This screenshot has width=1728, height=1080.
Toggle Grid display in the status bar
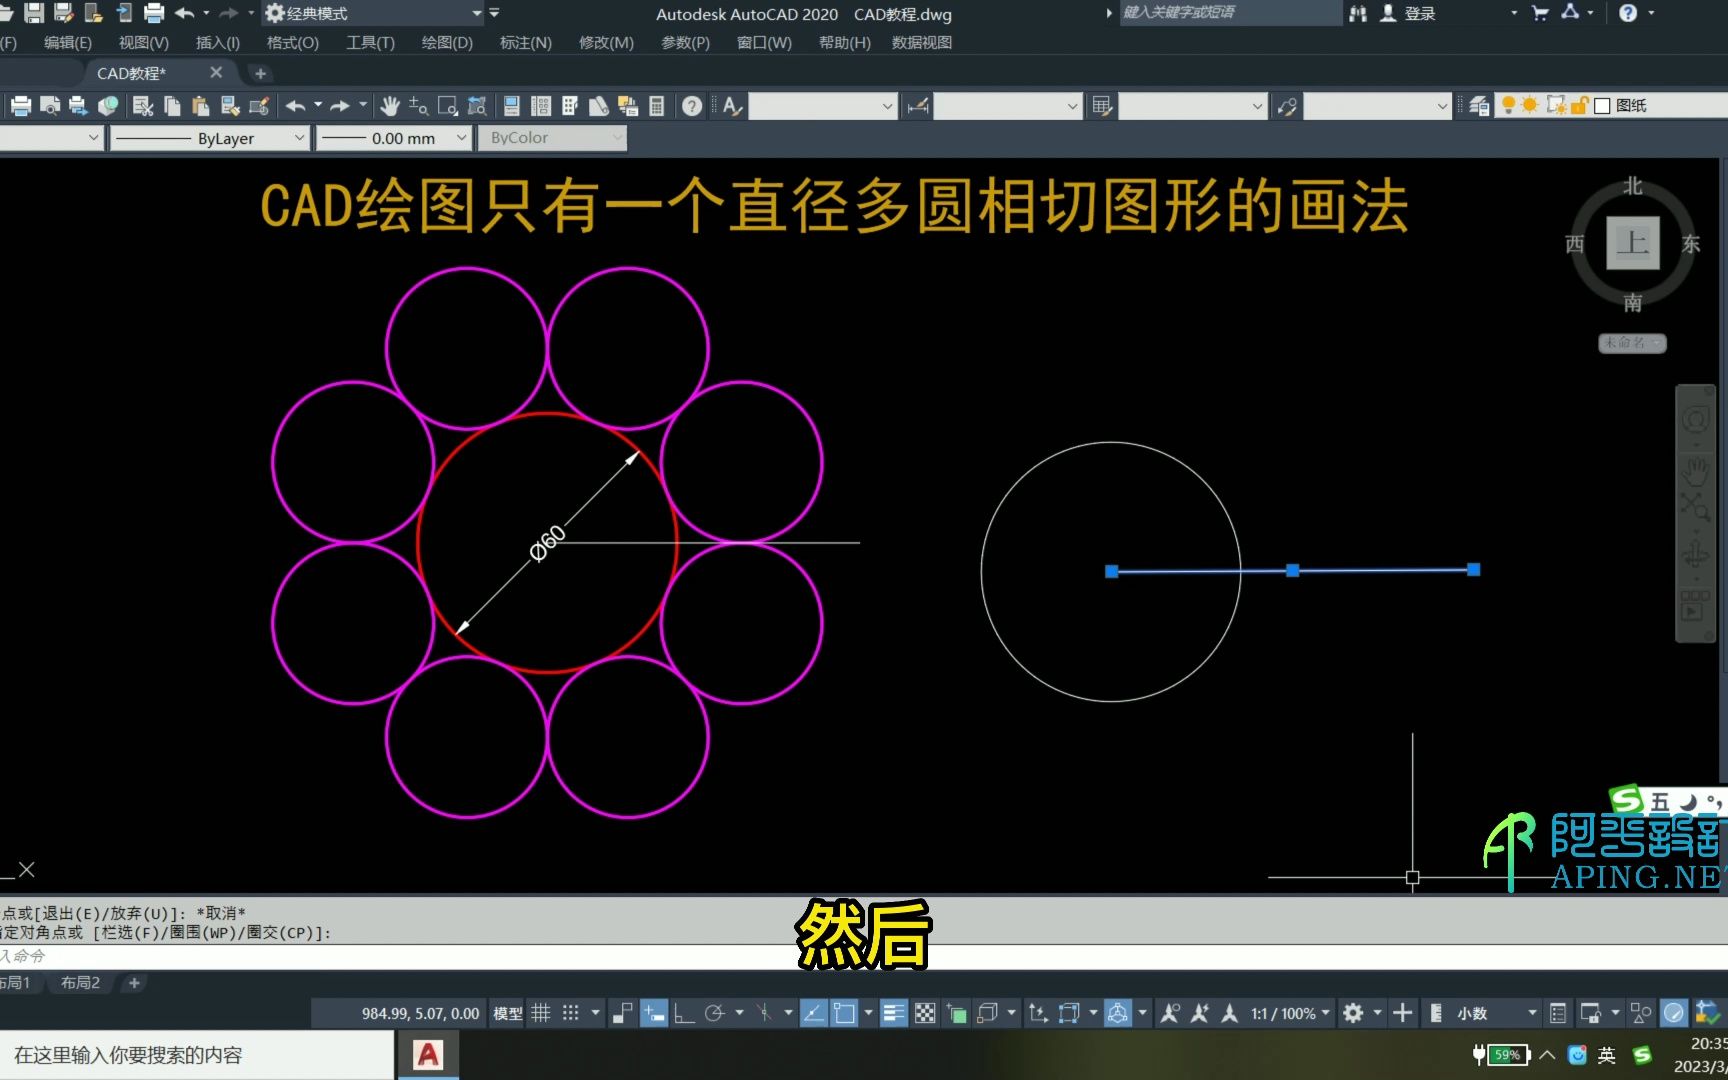542,1012
